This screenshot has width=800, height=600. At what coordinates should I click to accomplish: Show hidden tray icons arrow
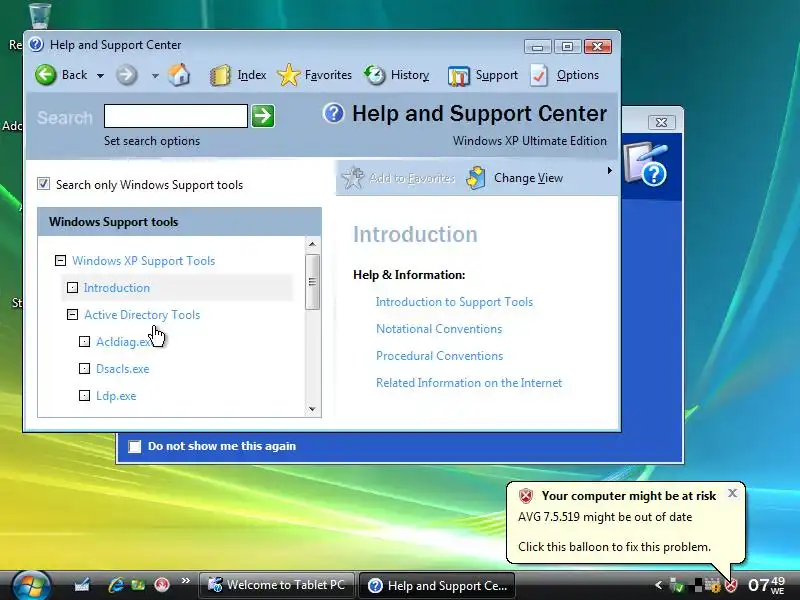(658, 585)
